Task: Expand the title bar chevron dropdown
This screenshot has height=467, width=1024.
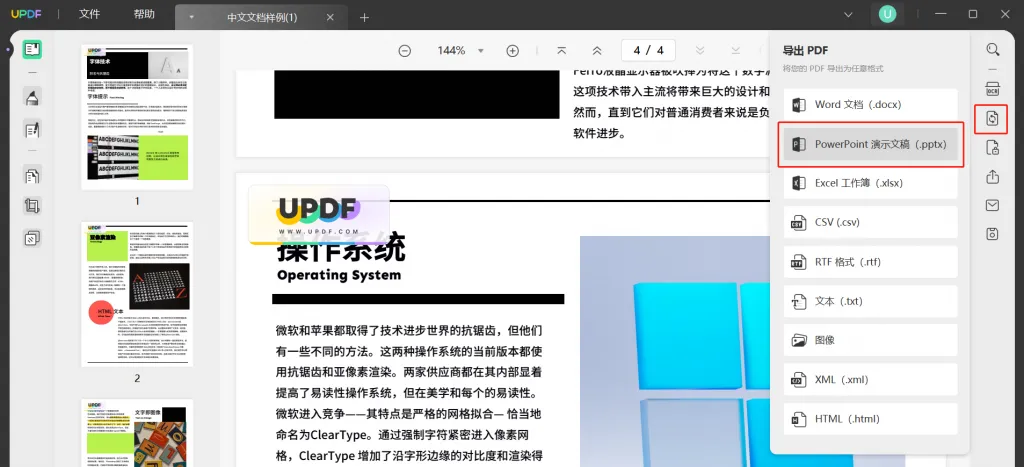Action: point(848,14)
